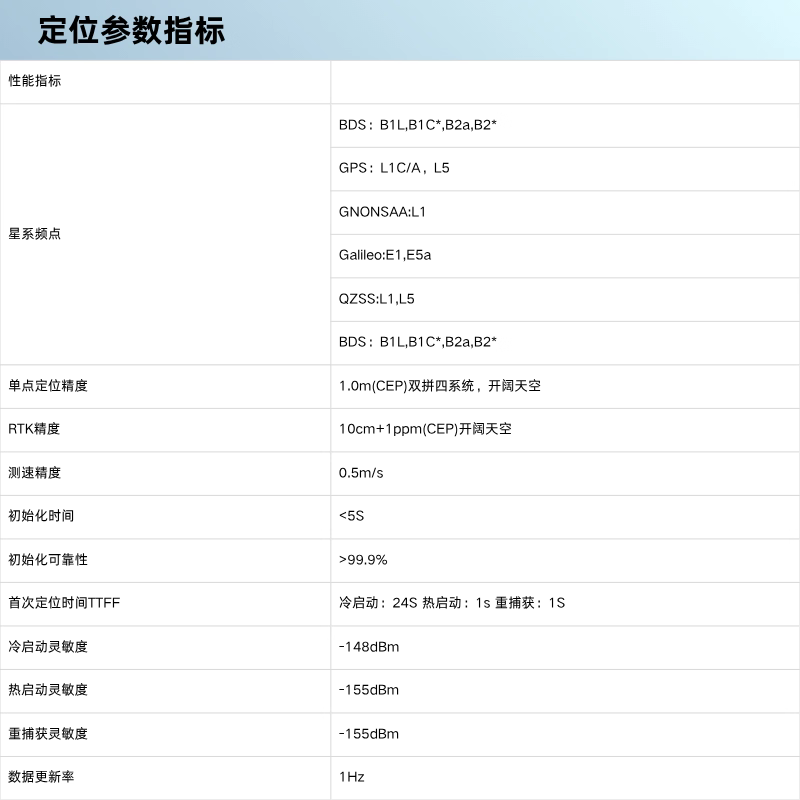Click the 星系频点 row label
The image size is (800, 800).
pos(35,234)
